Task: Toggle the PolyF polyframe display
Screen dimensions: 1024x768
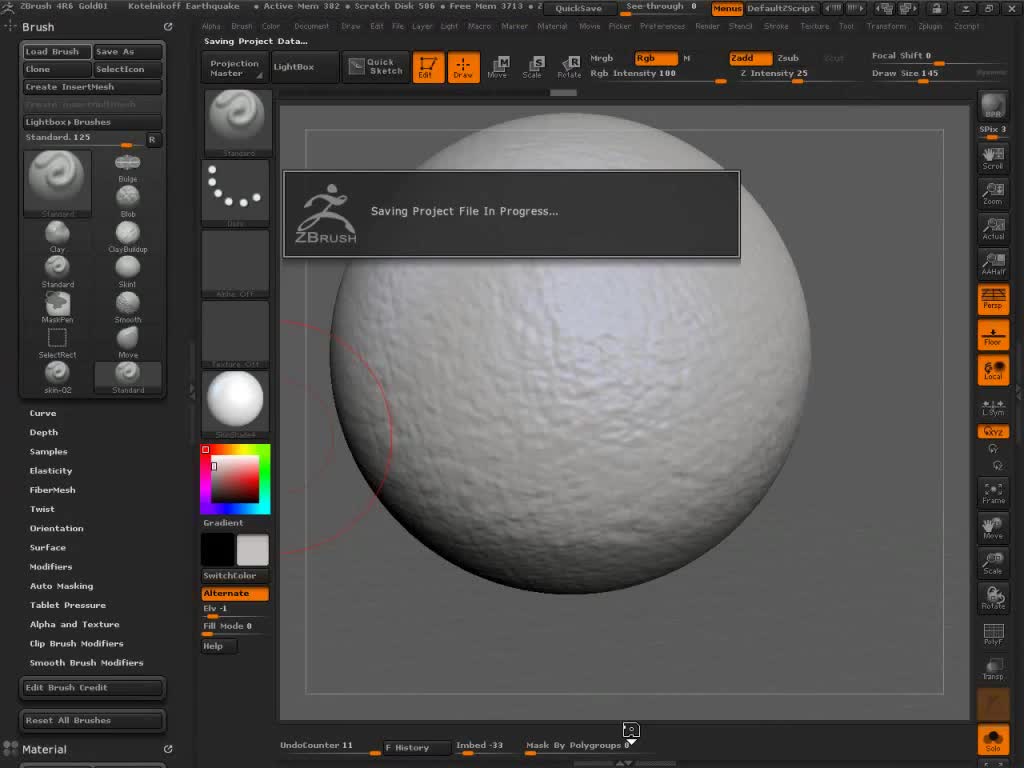Action: click(x=993, y=633)
